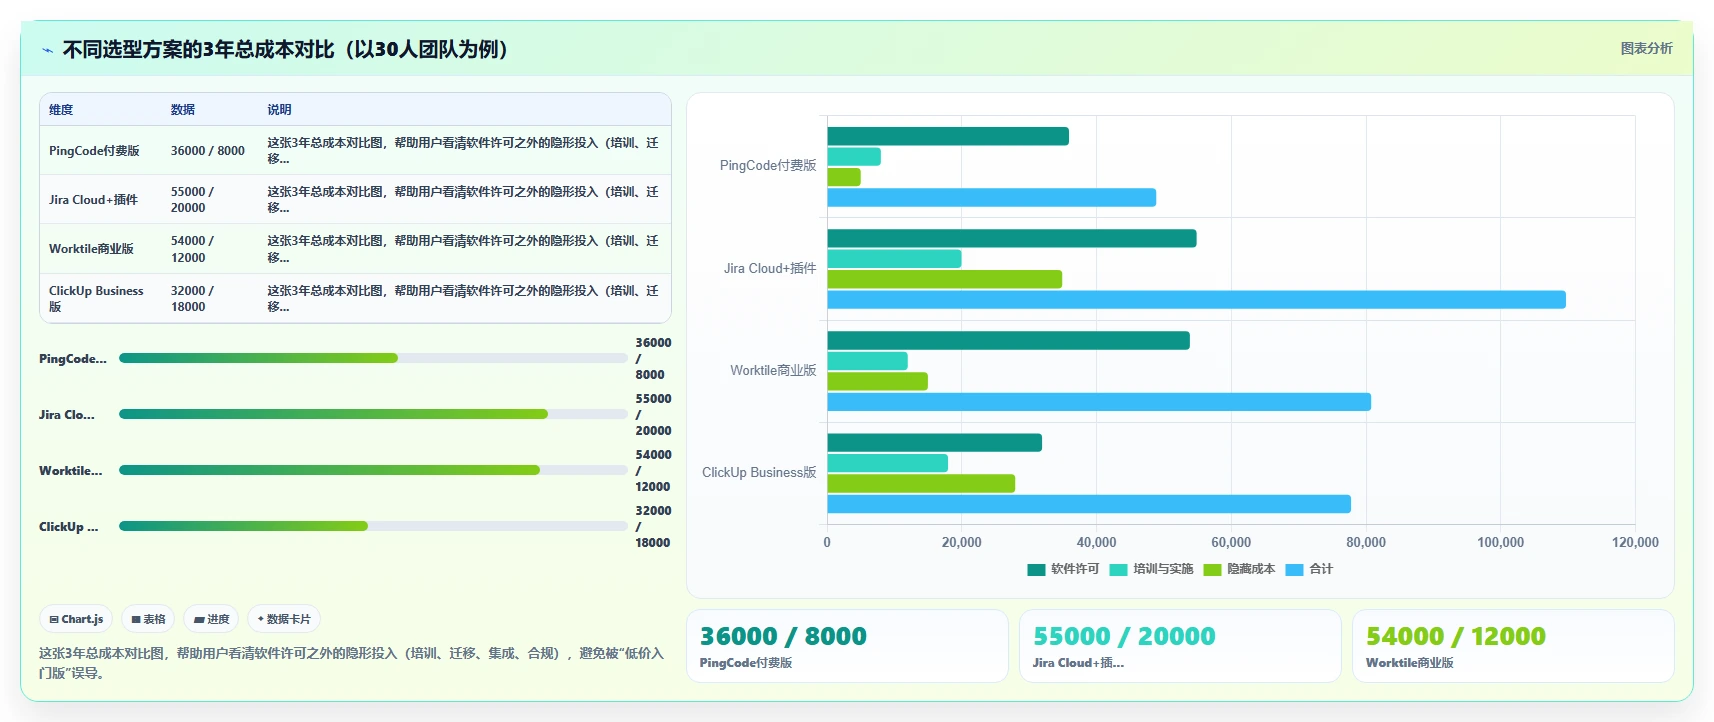Toggle the 软件许可 legend swatch
The width and height of the screenshot is (1714, 722).
coord(1036,569)
